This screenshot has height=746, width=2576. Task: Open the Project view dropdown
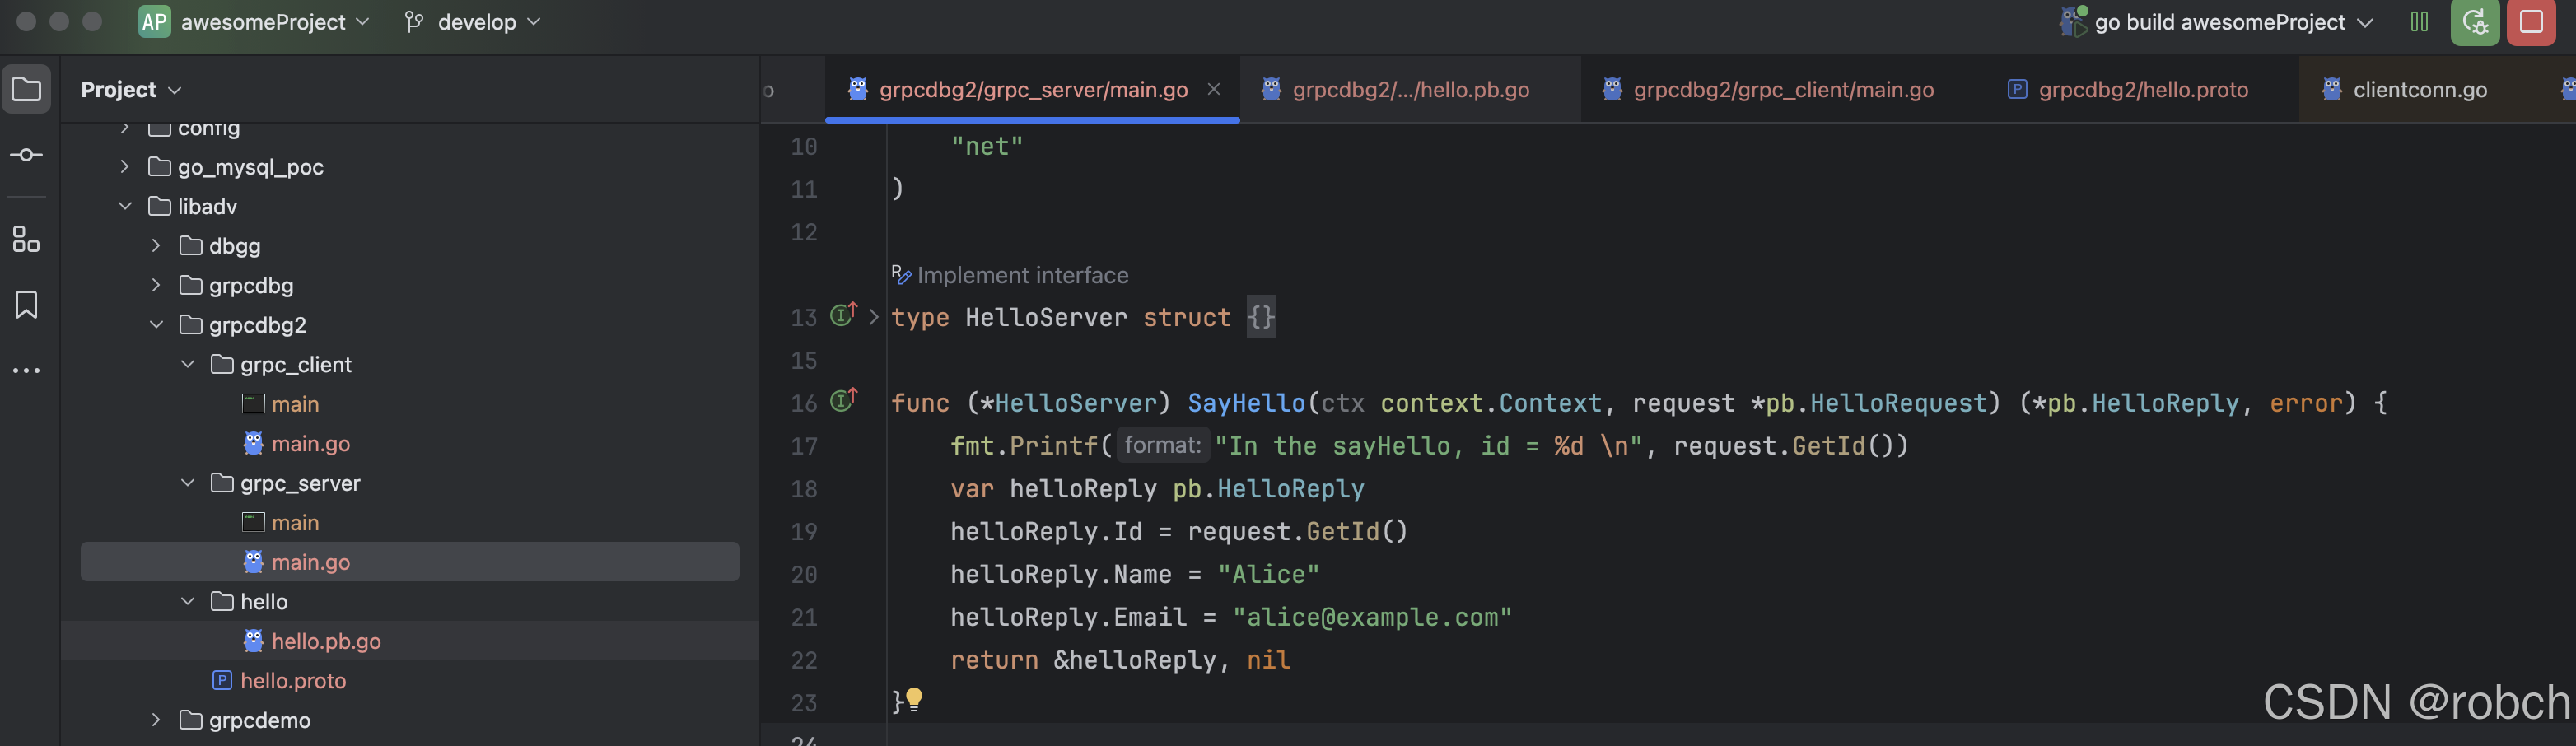click(x=131, y=90)
